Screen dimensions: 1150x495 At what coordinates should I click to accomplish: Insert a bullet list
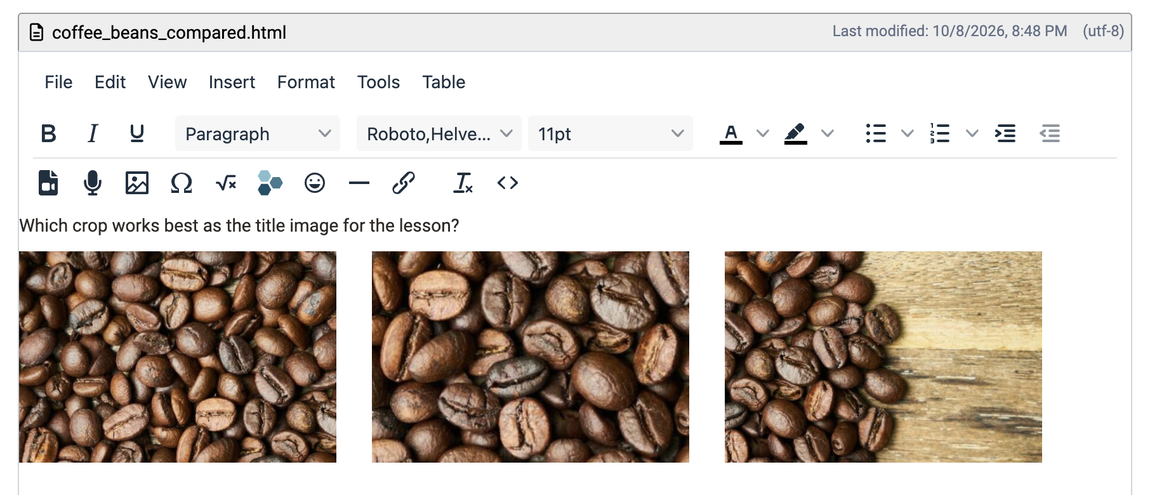click(x=876, y=133)
